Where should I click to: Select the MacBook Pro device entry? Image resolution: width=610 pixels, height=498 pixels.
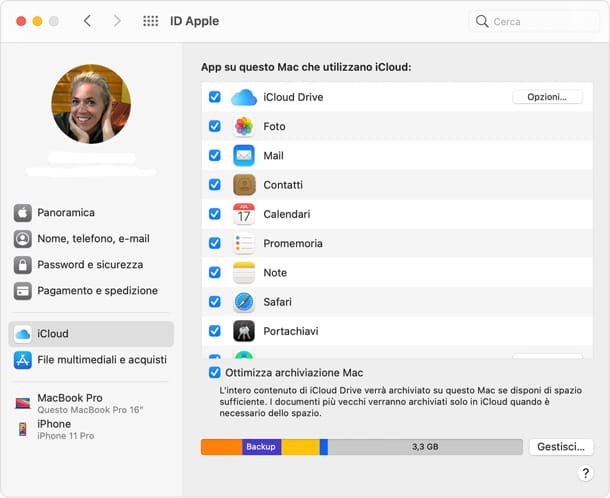[91, 403]
